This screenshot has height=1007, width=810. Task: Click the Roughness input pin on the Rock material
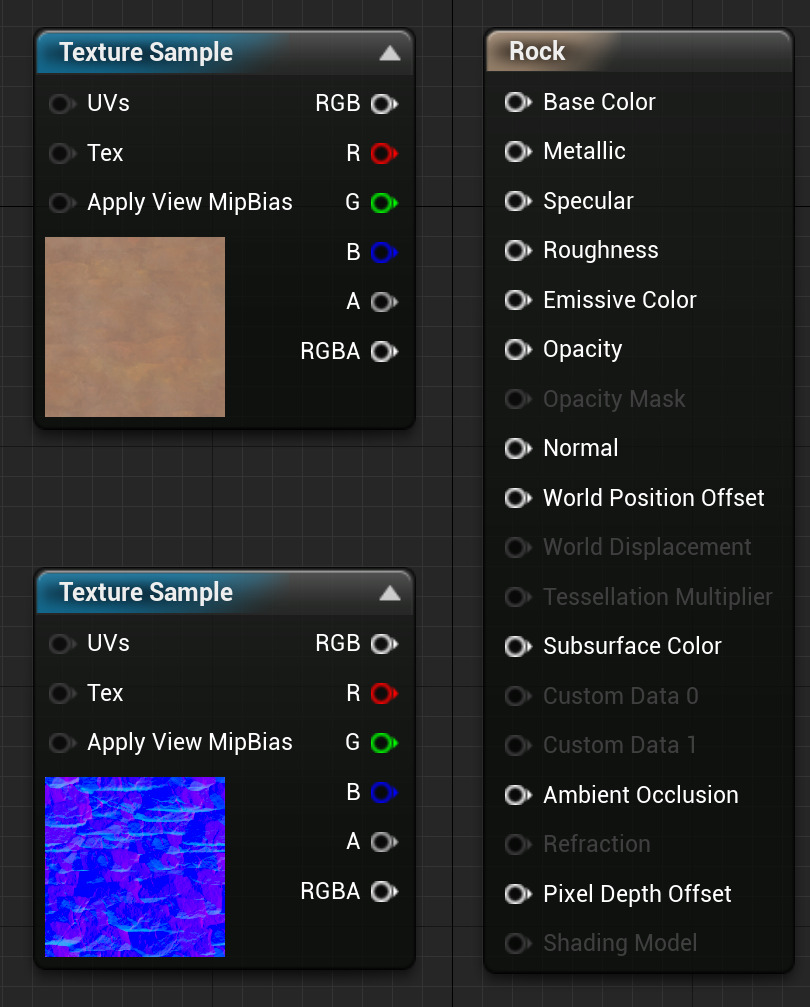(517, 250)
